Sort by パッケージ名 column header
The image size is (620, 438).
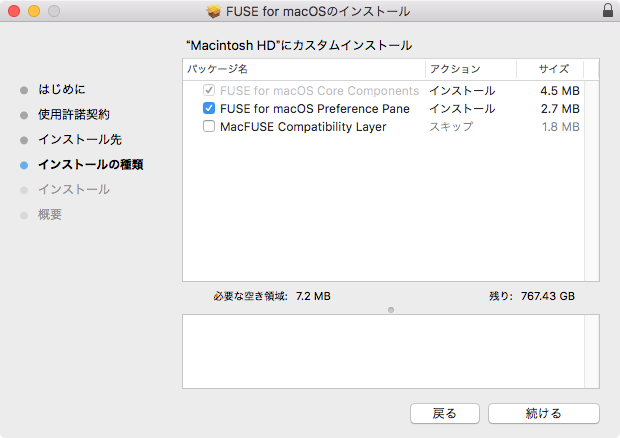click(x=304, y=69)
